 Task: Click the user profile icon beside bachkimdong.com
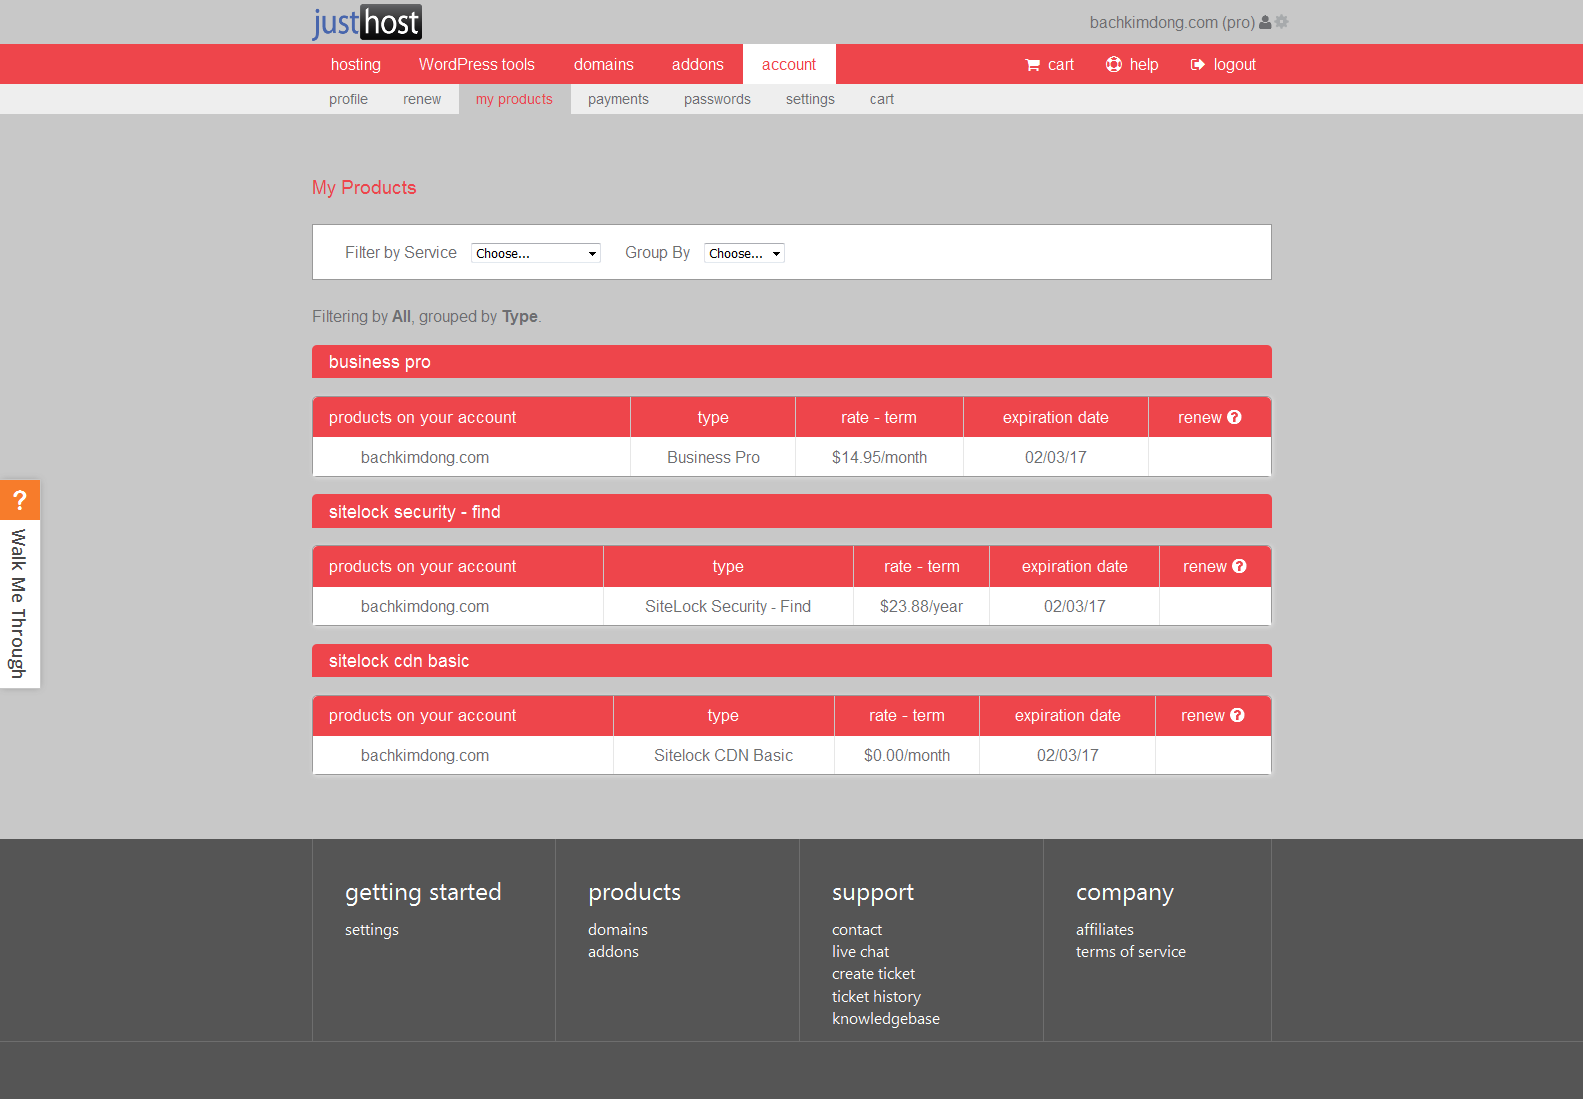[1265, 22]
